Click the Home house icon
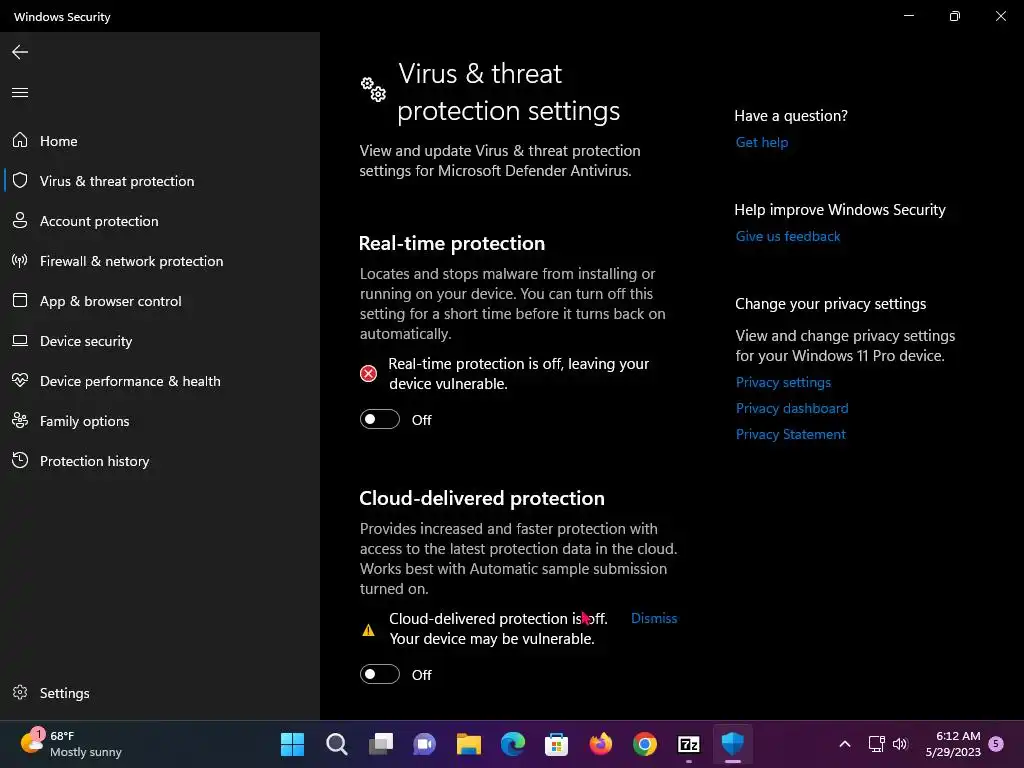This screenshot has height=768, width=1024. point(20,140)
